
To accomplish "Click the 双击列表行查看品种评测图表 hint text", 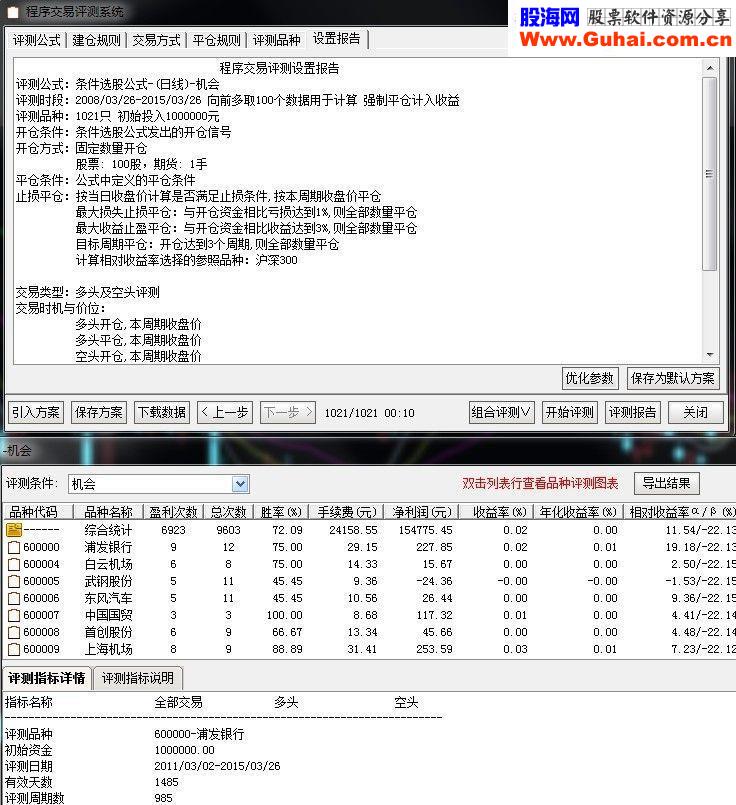I will coord(540,483).
